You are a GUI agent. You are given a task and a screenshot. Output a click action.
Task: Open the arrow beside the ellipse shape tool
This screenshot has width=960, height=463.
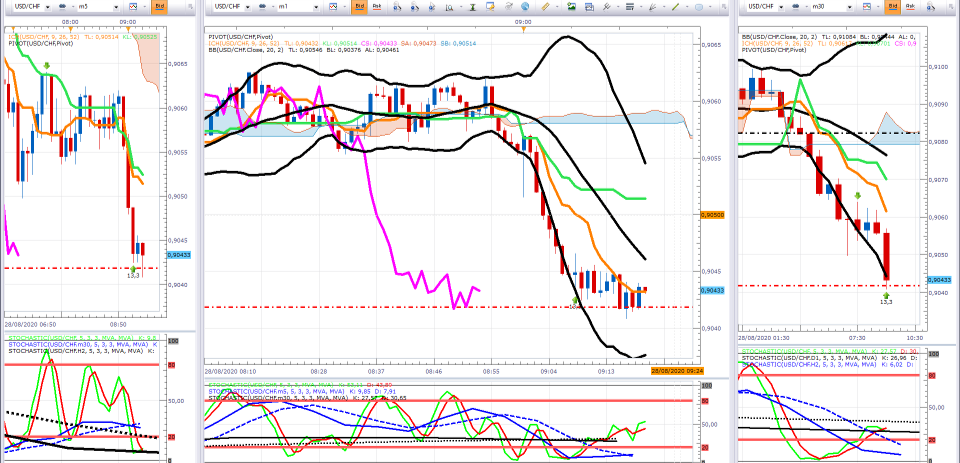coord(710,6)
